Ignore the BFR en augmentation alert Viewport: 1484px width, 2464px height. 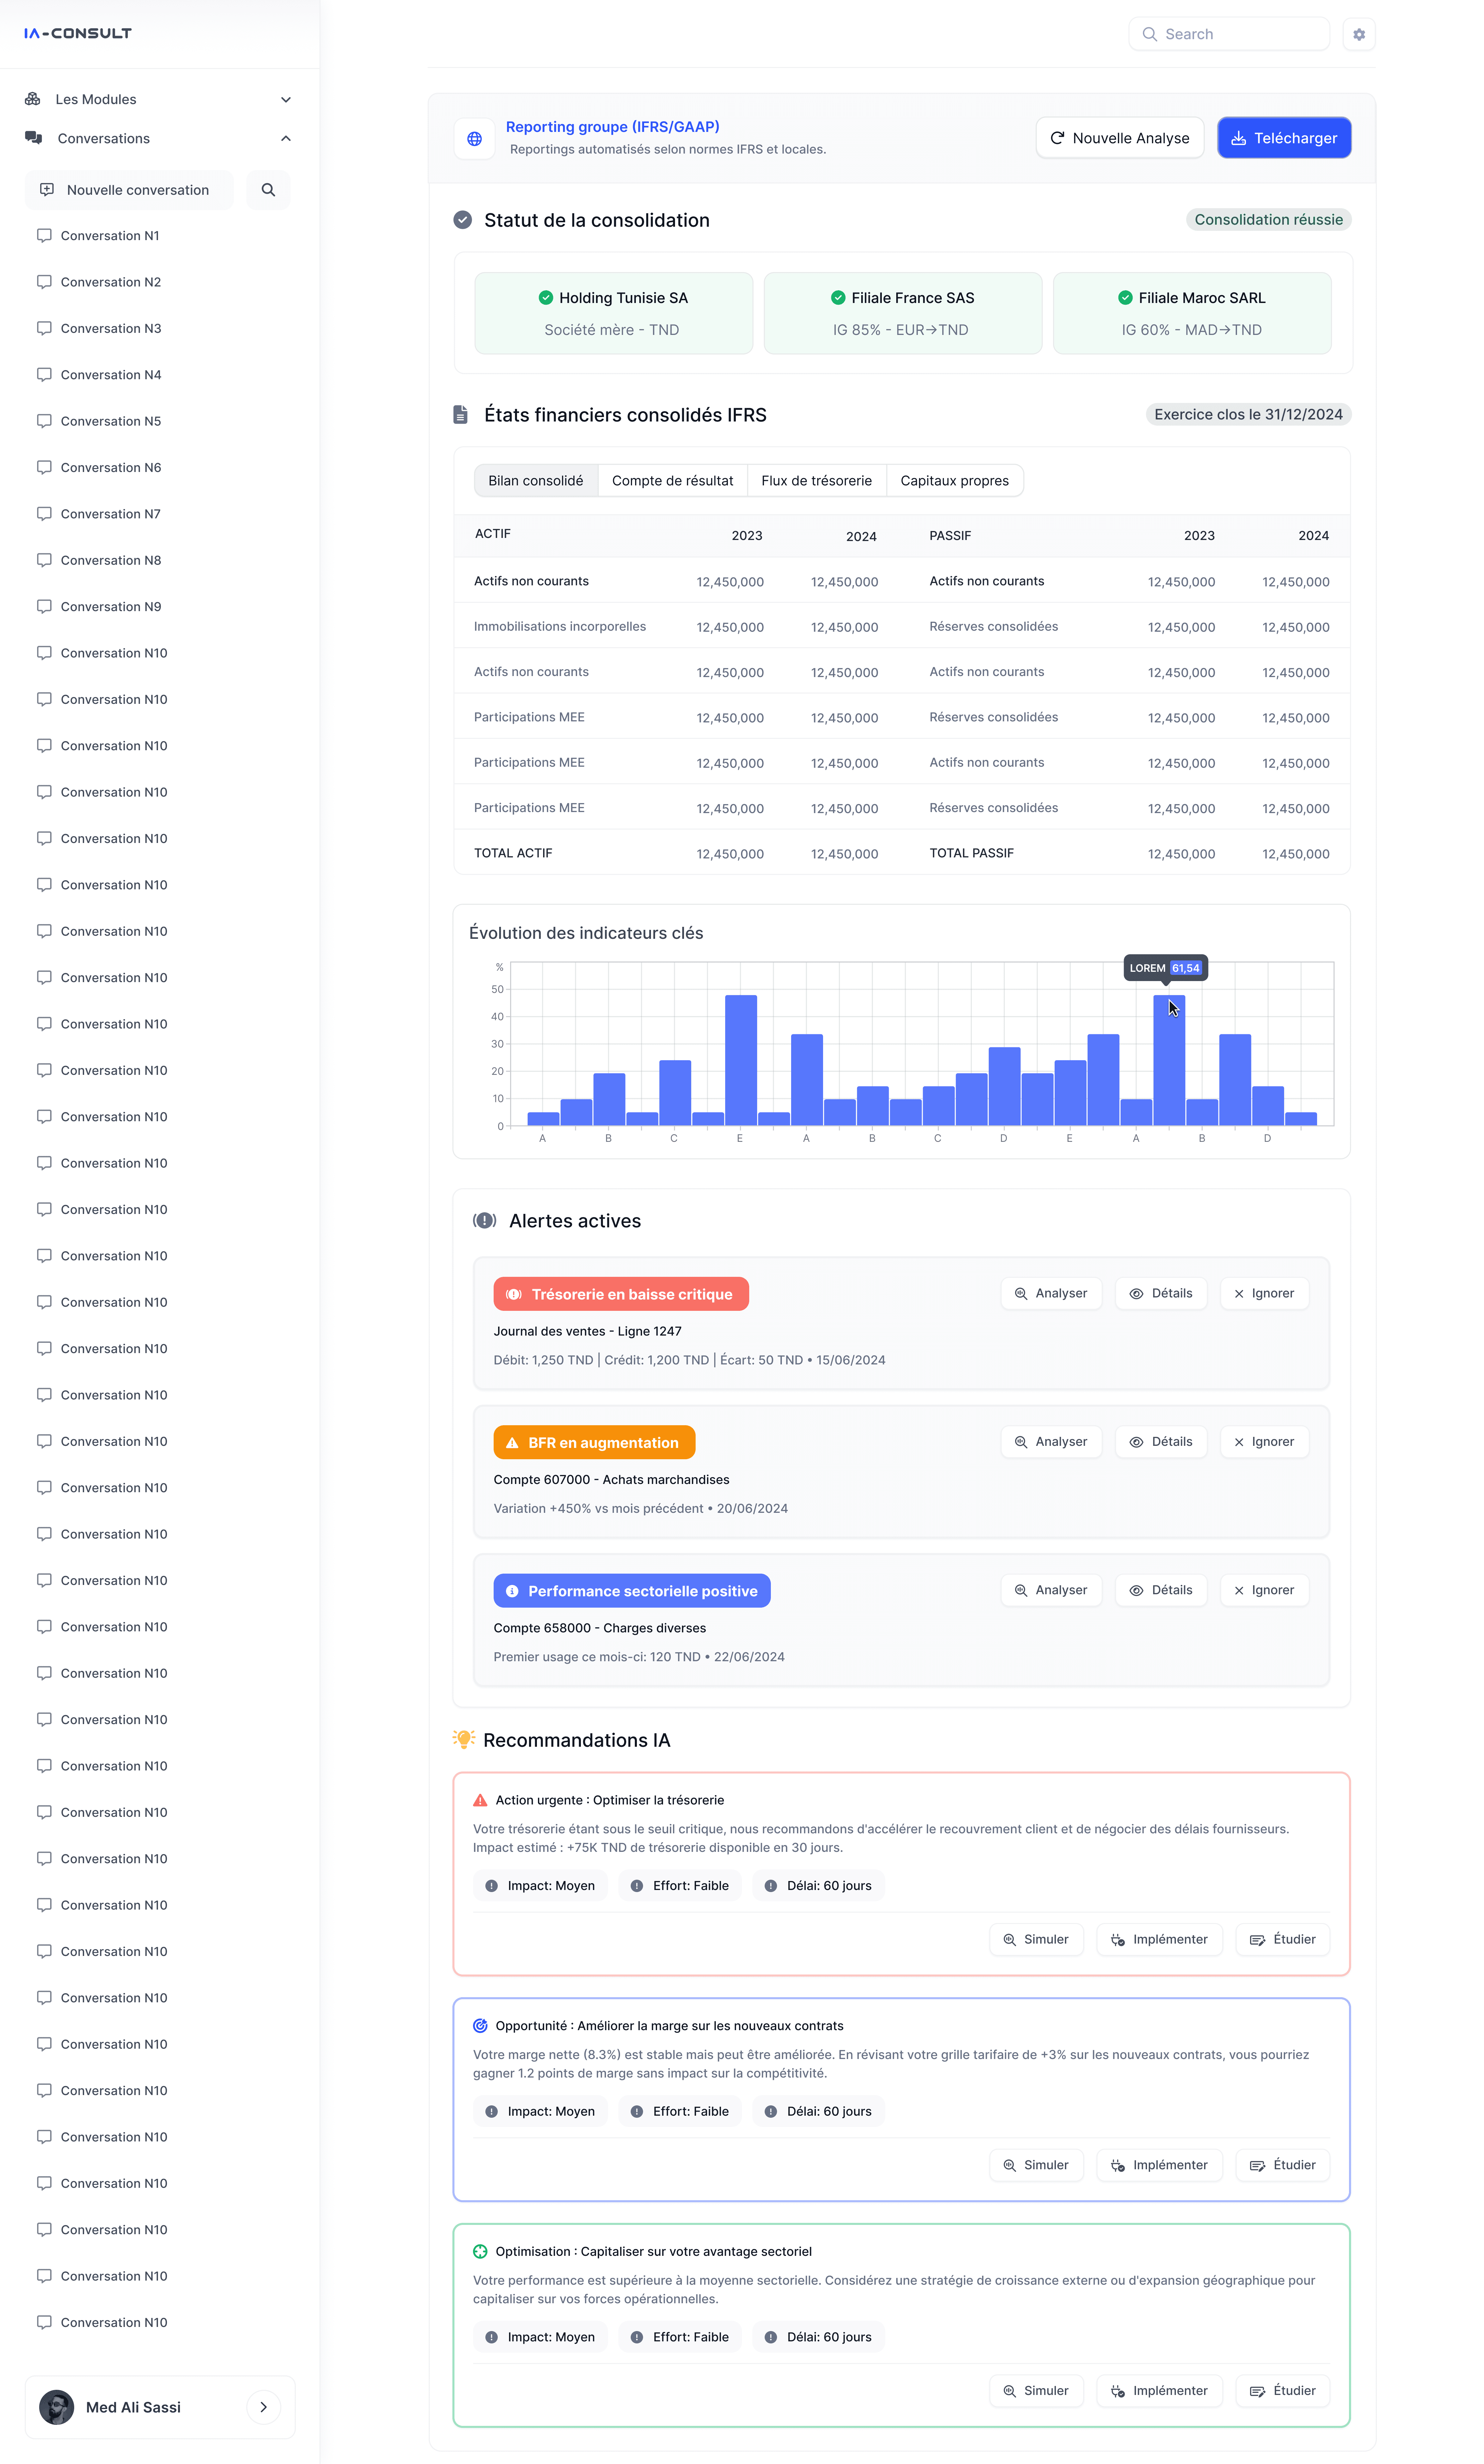(x=1264, y=1442)
